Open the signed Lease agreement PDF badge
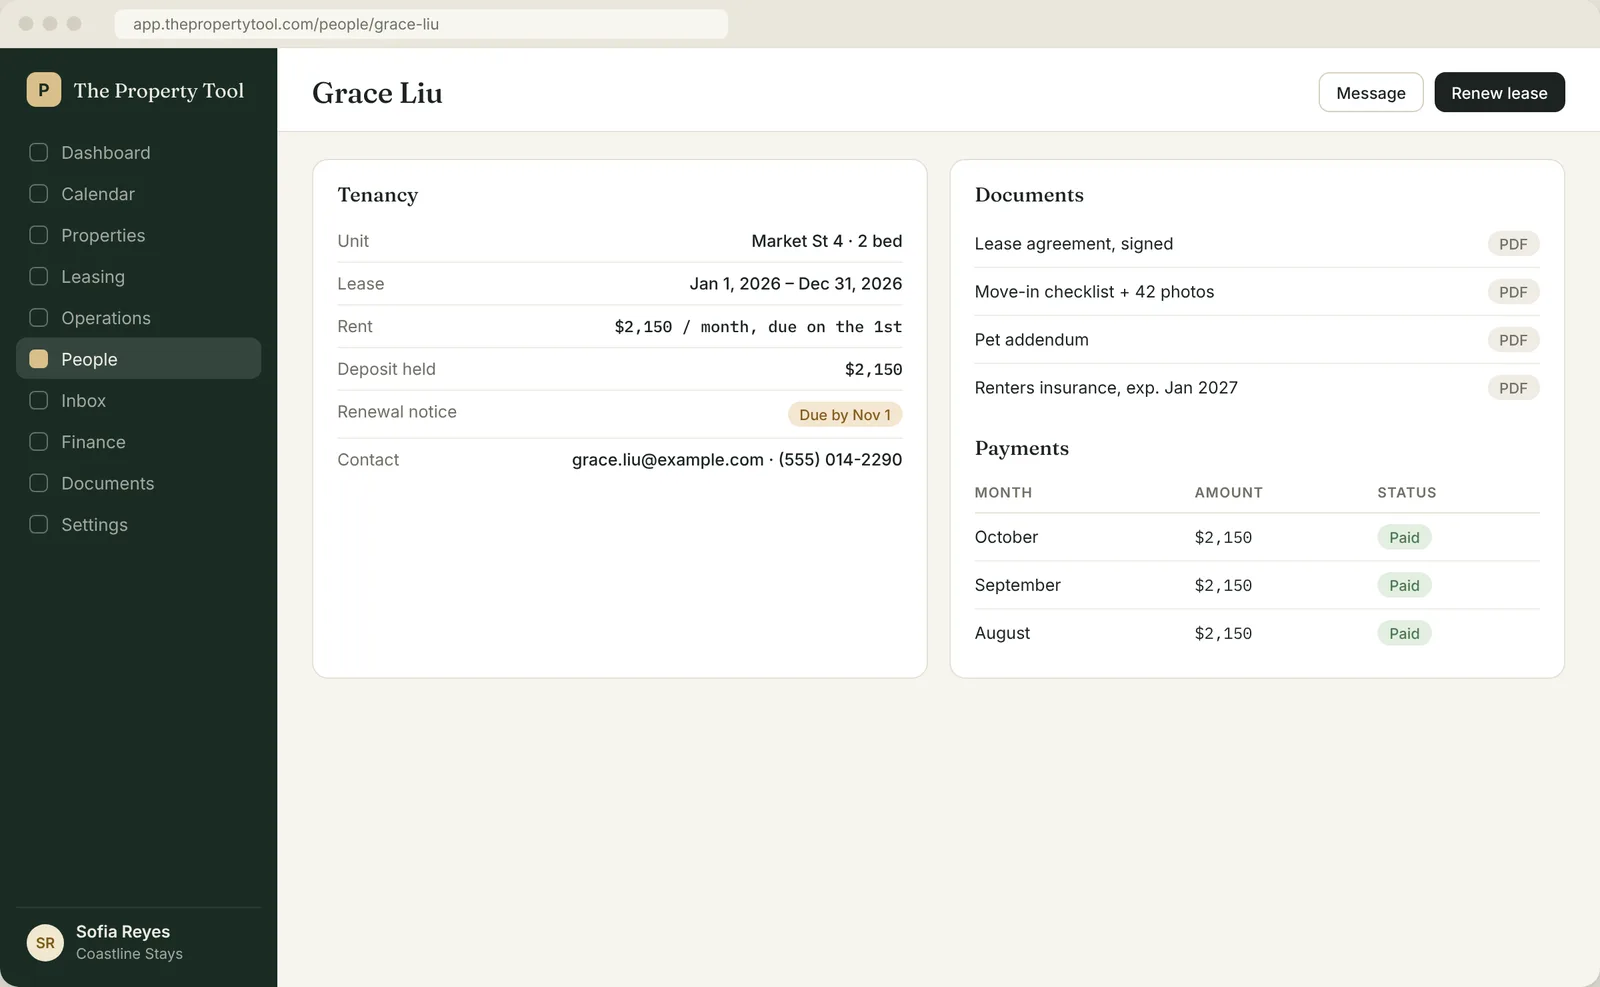Viewport: 1600px width, 987px height. point(1513,244)
